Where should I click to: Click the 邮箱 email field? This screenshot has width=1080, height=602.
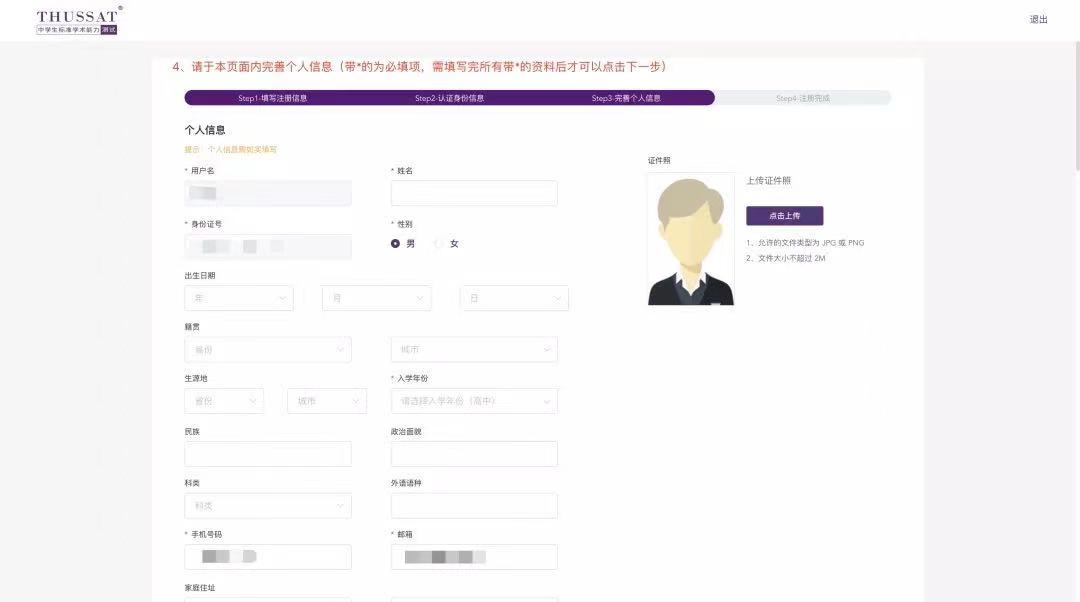(474, 557)
